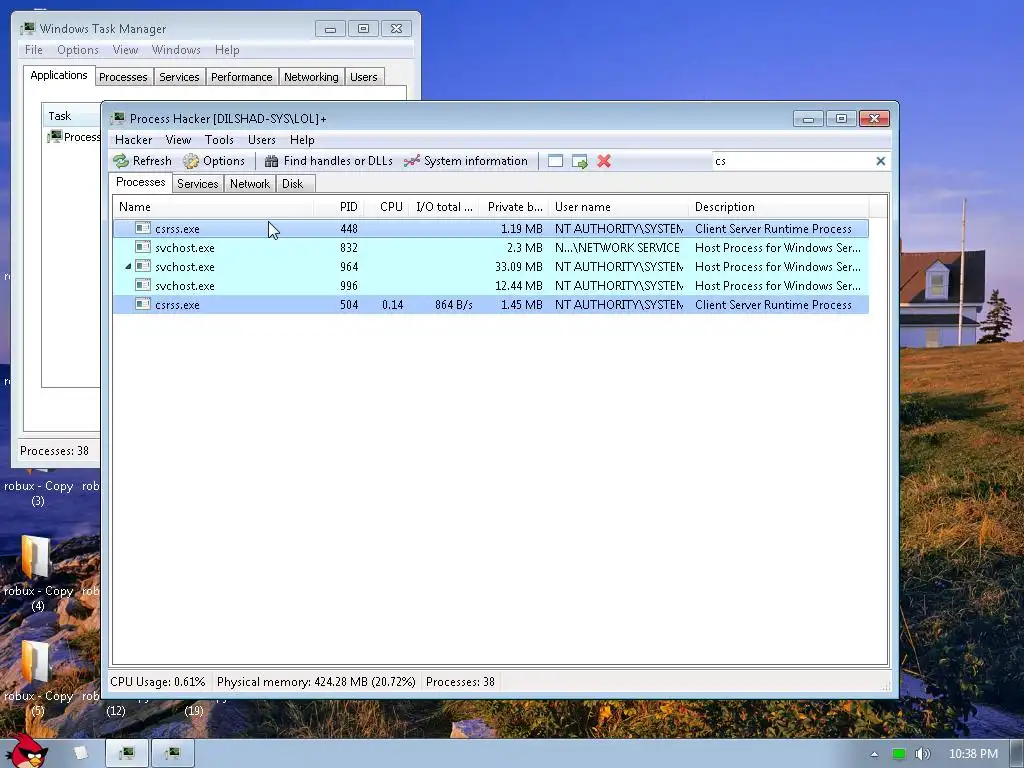The height and width of the screenshot is (768, 1024).
Task: Click the 'N...\NETWORK SERVICE' user name cell
Action: point(617,248)
